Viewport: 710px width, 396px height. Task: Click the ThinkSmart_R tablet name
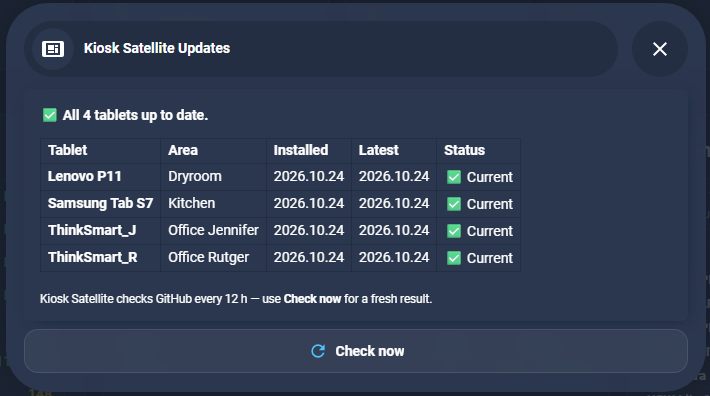pyautogui.click(x=93, y=257)
